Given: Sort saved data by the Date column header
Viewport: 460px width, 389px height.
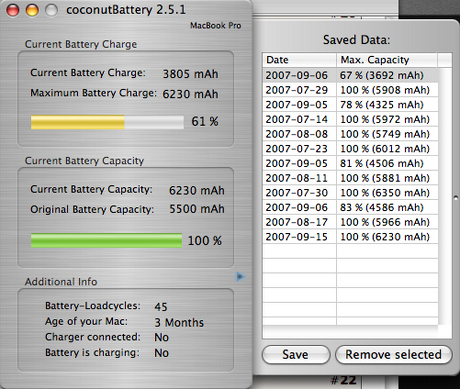Looking at the screenshot, I should click(x=299, y=60).
